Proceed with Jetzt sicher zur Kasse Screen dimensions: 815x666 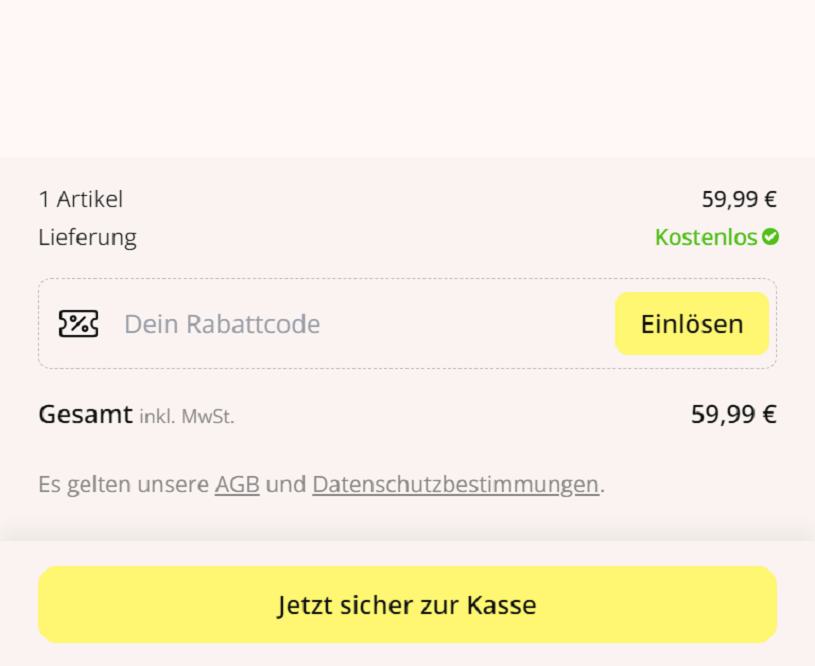point(407,605)
